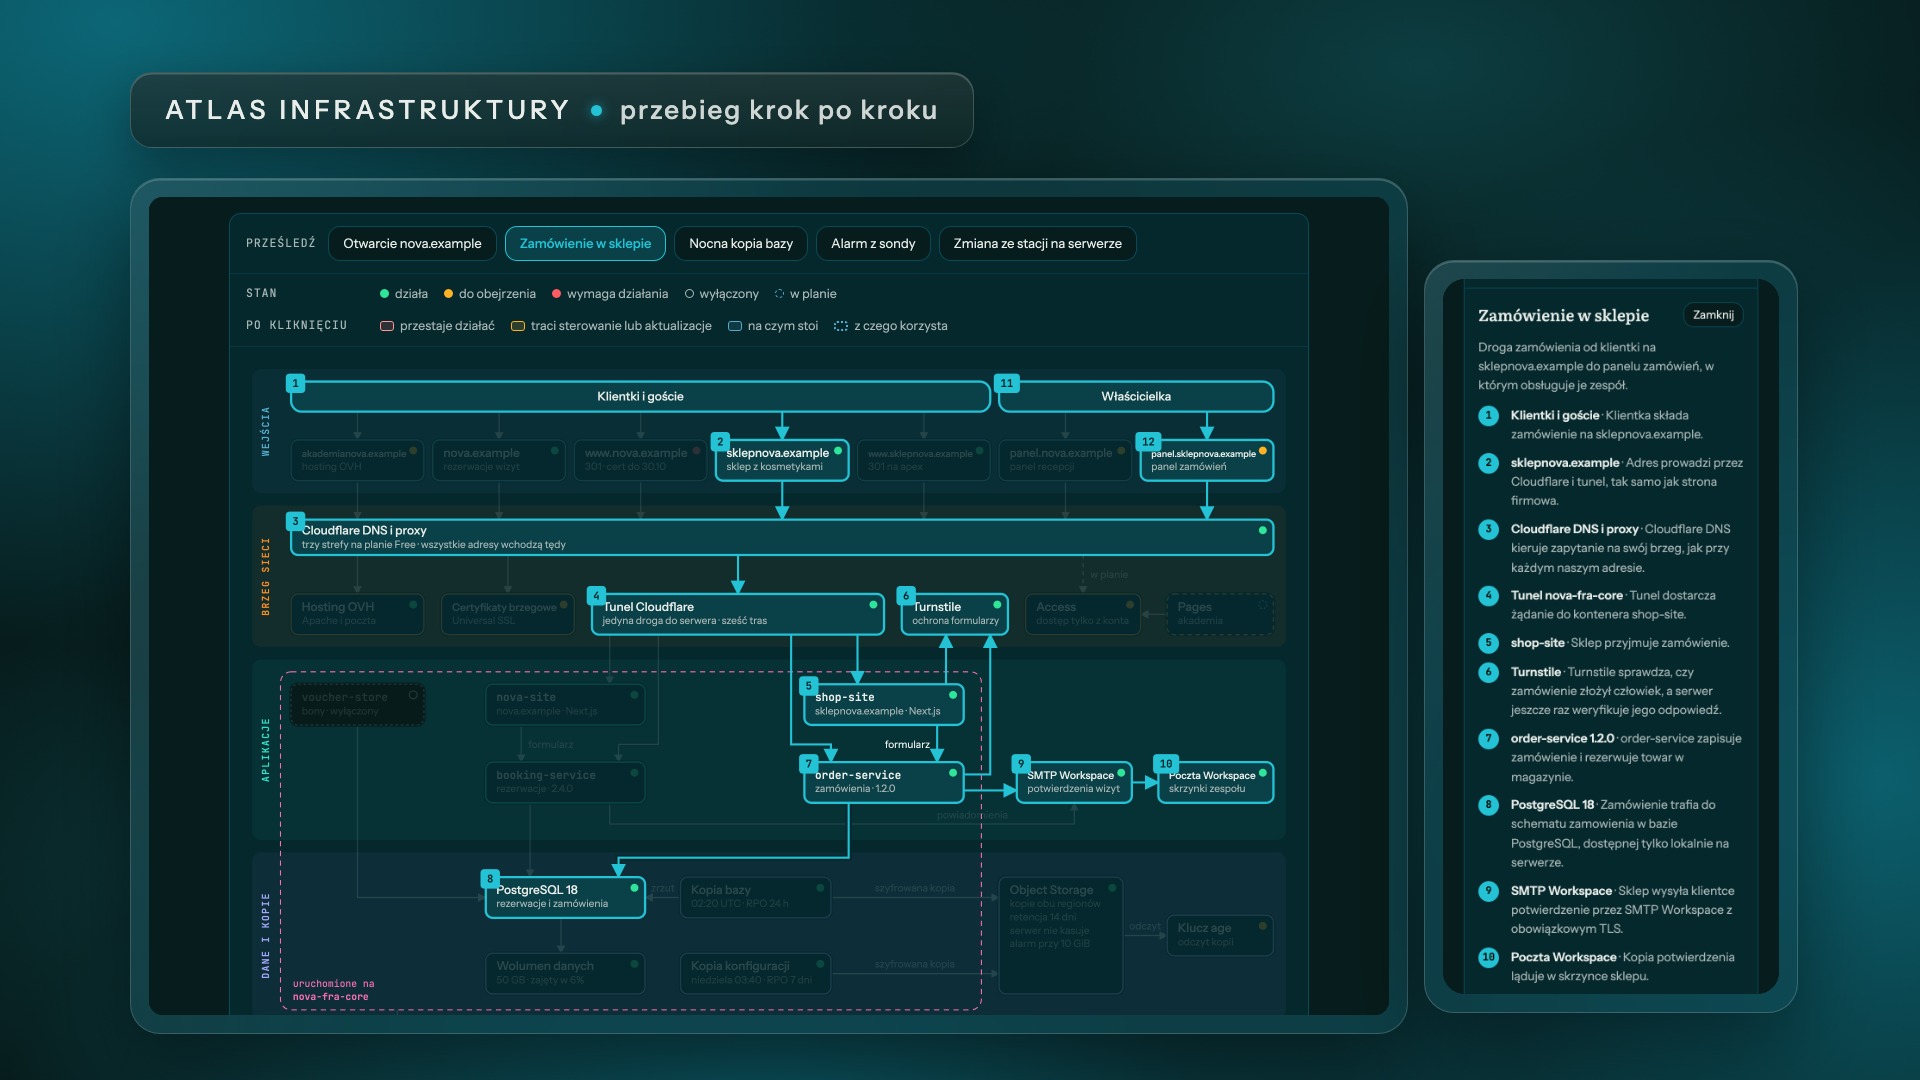Close the side panel with 'Zamknij'

[1713, 315]
